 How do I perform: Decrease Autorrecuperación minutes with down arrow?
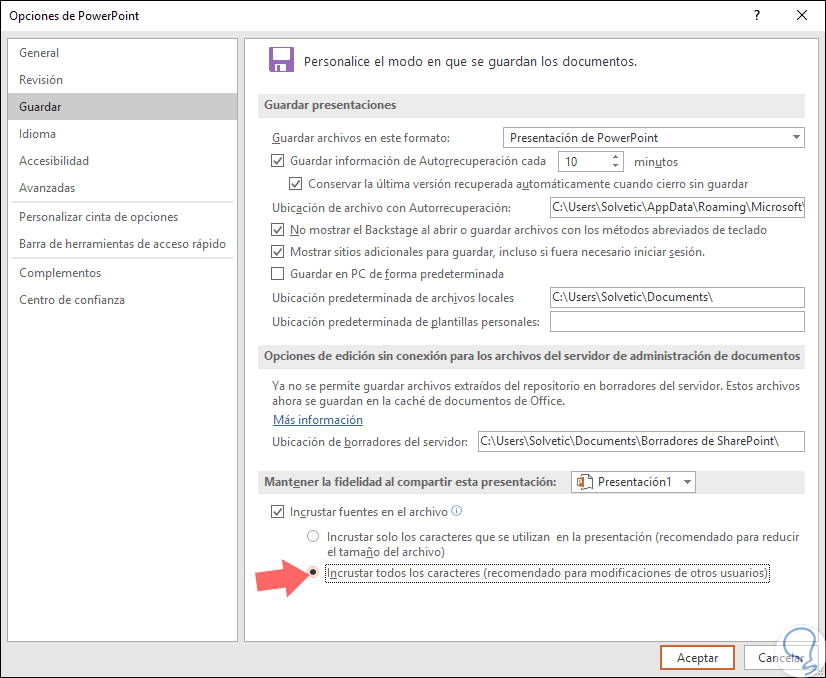tap(615, 165)
